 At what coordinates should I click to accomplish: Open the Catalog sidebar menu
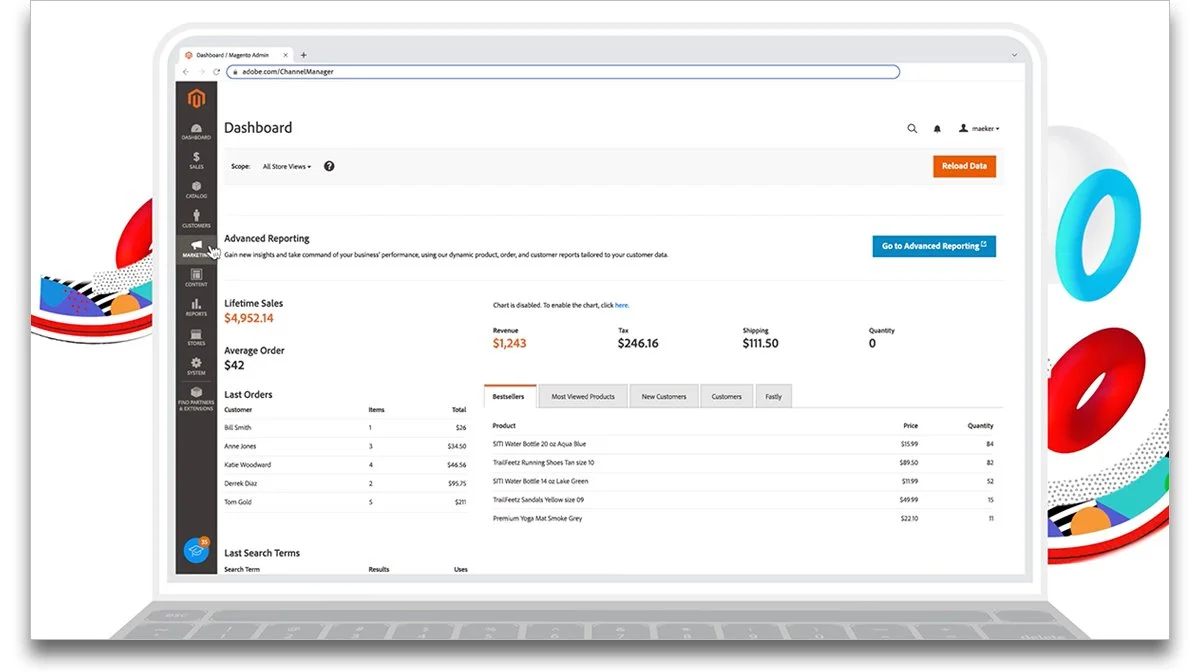(x=196, y=189)
